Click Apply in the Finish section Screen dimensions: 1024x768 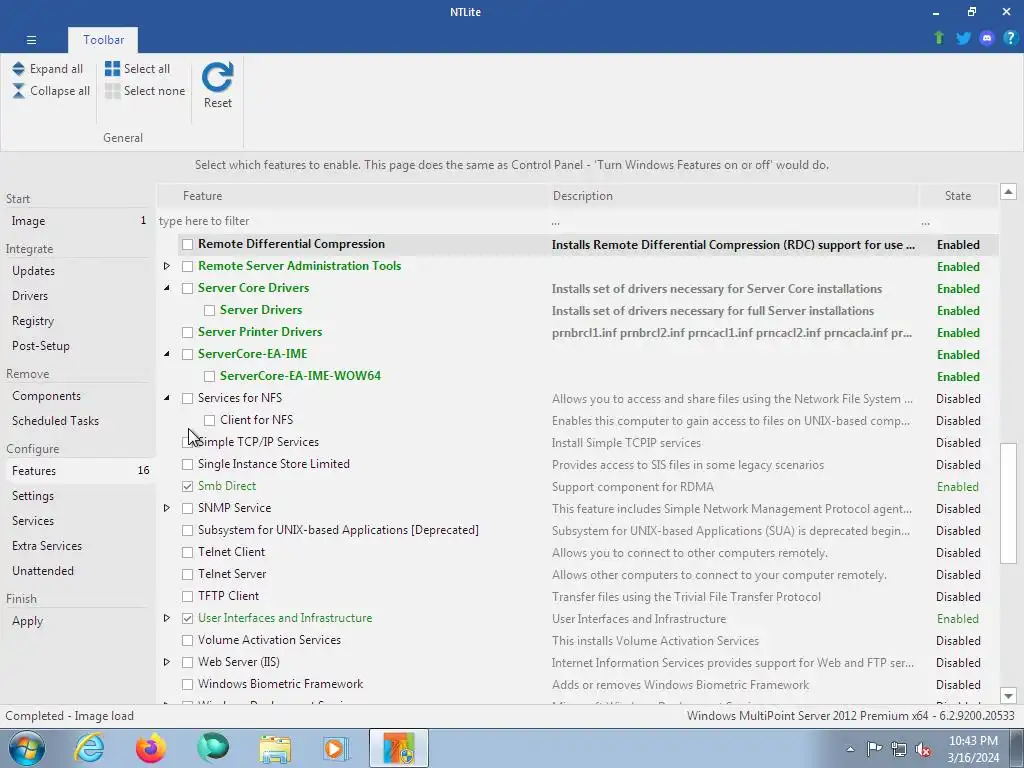78,621
